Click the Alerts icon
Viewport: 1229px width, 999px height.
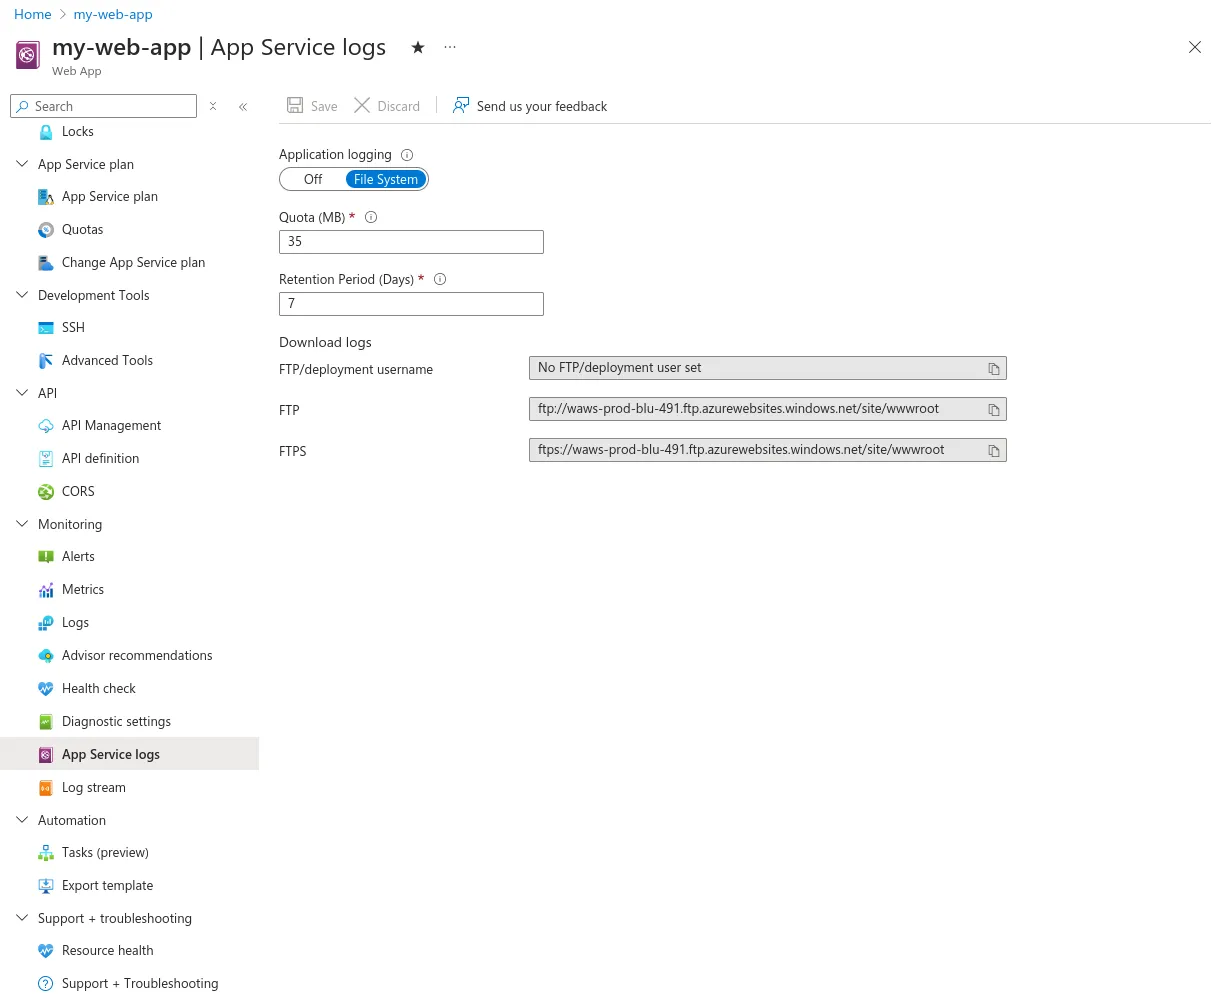tap(45, 557)
